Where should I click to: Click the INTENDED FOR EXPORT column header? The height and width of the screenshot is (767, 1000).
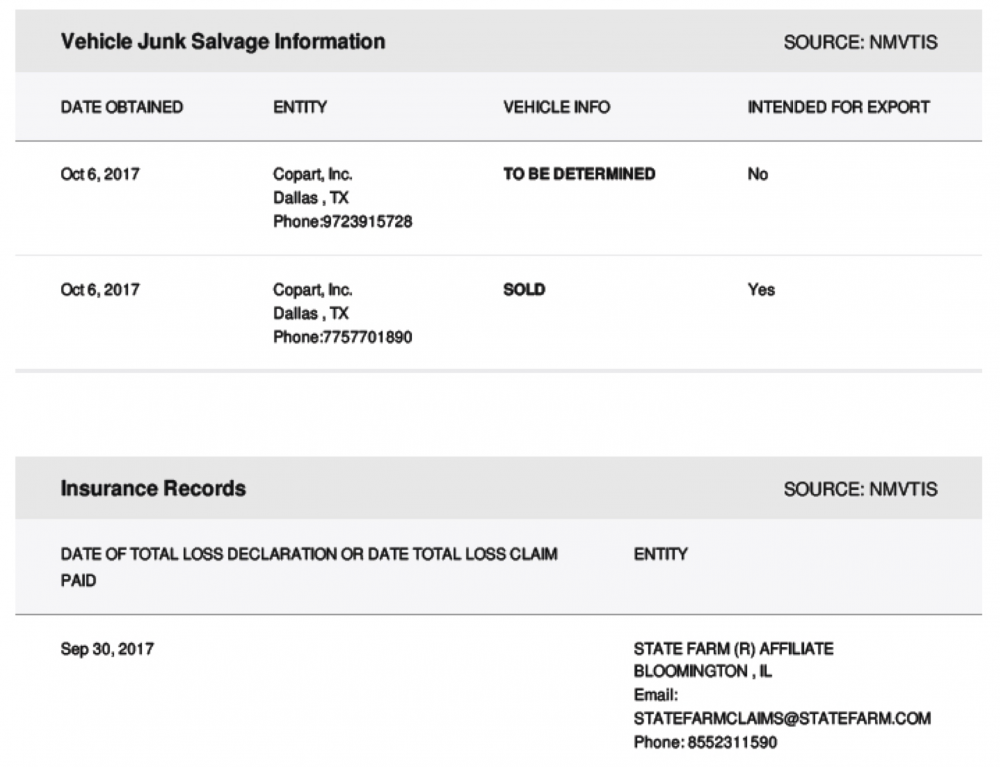839,107
